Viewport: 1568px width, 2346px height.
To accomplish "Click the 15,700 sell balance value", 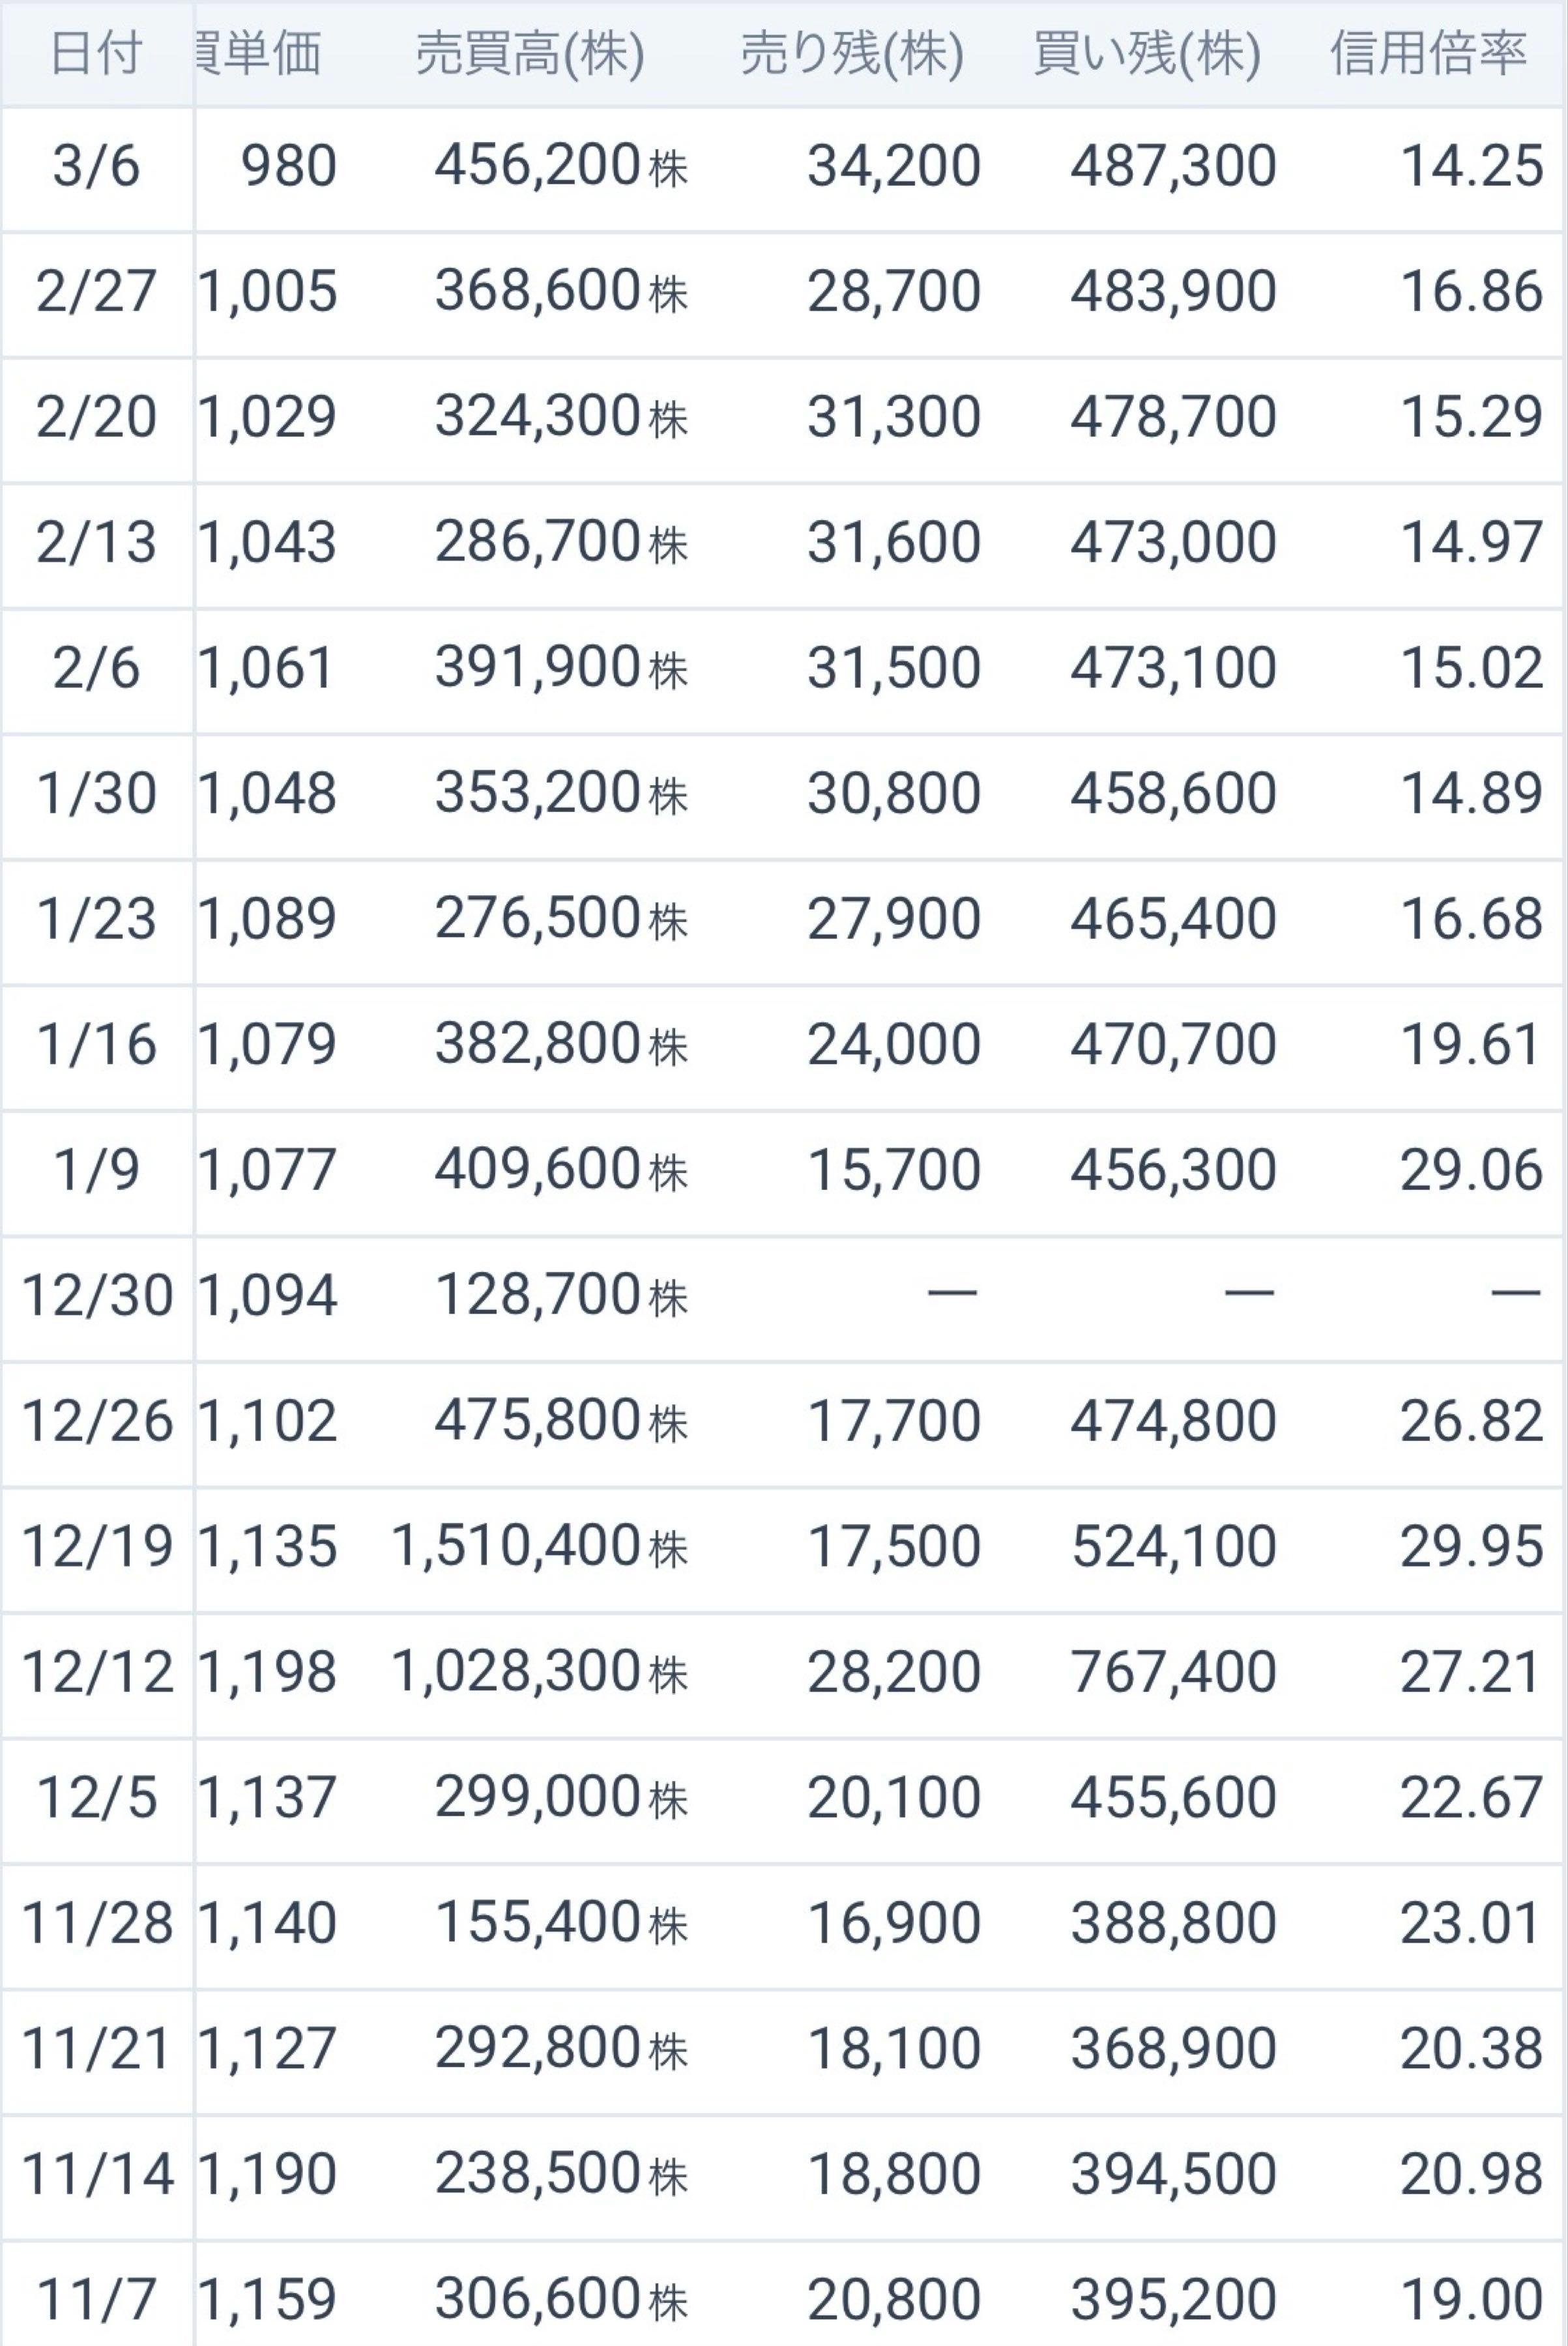I will [893, 1170].
